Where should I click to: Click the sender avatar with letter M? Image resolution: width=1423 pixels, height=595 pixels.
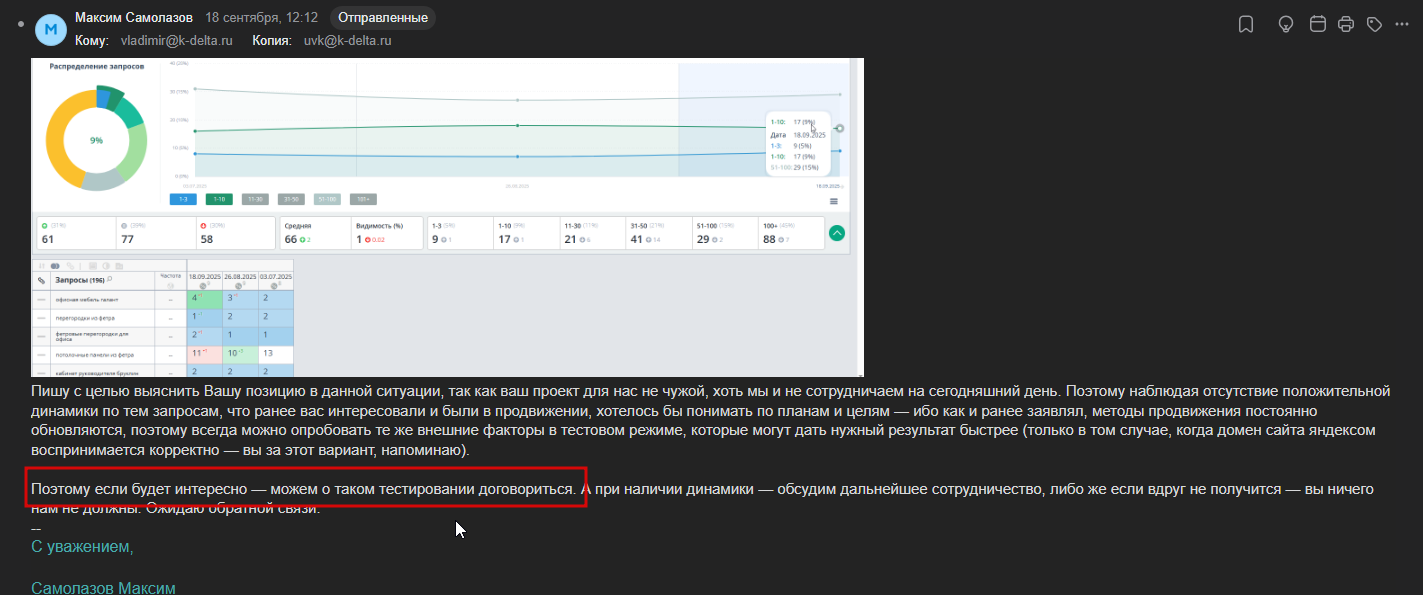tap(51, 30)
